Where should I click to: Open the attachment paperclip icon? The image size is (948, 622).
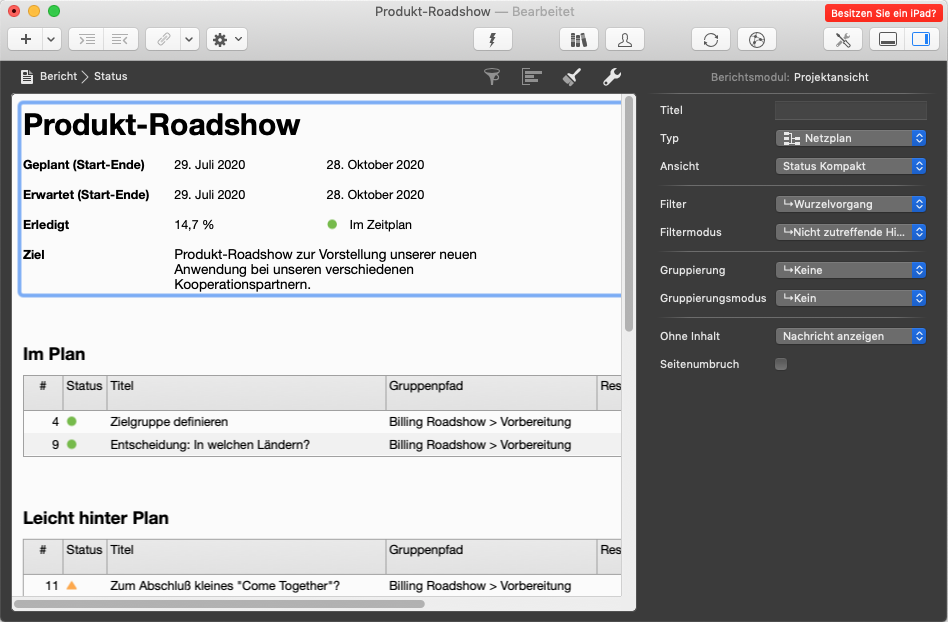[x=166, y=39]
